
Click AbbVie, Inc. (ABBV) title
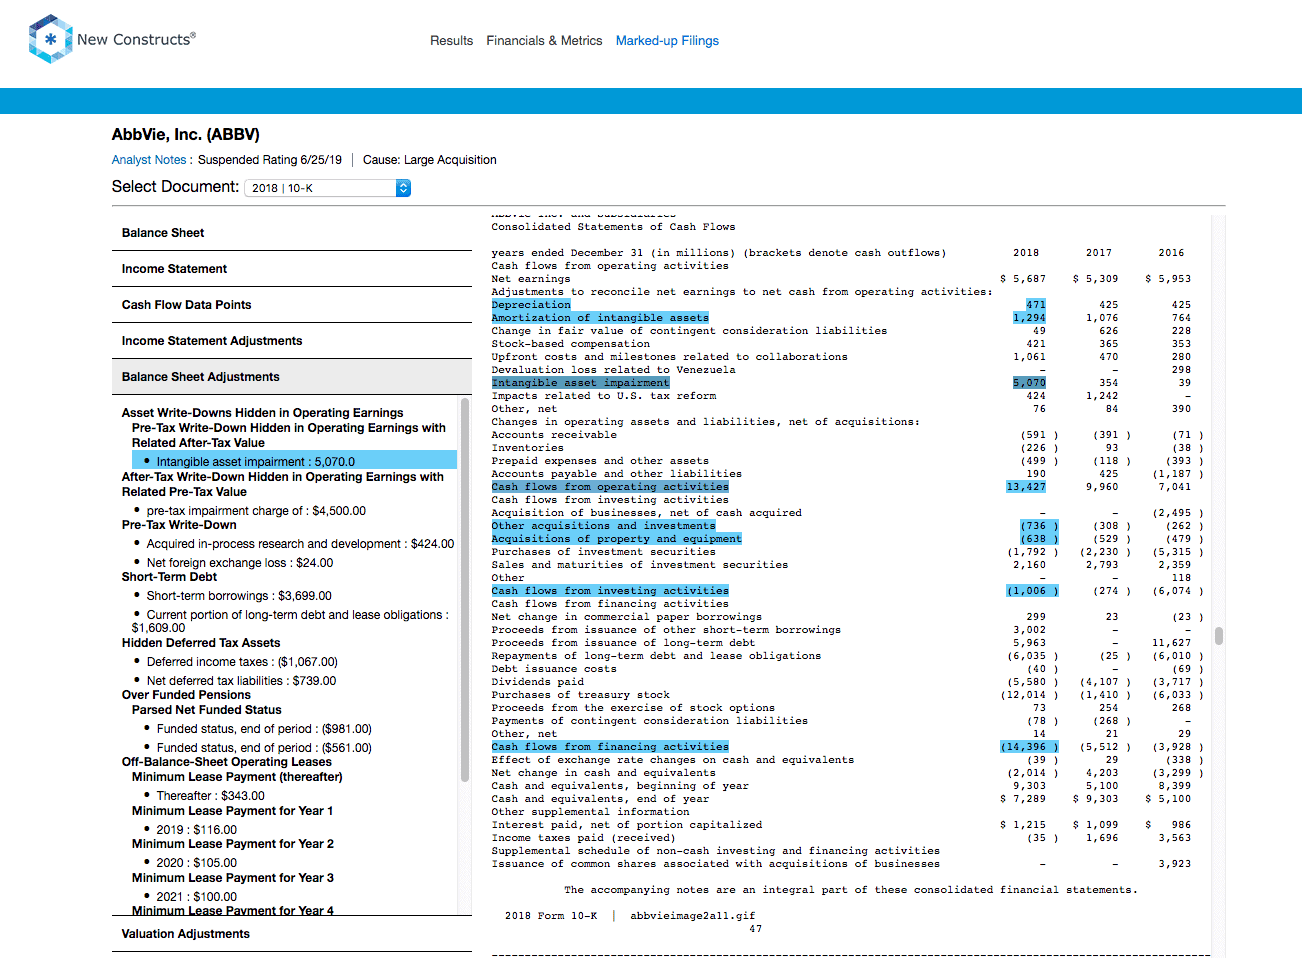point(186,135)
